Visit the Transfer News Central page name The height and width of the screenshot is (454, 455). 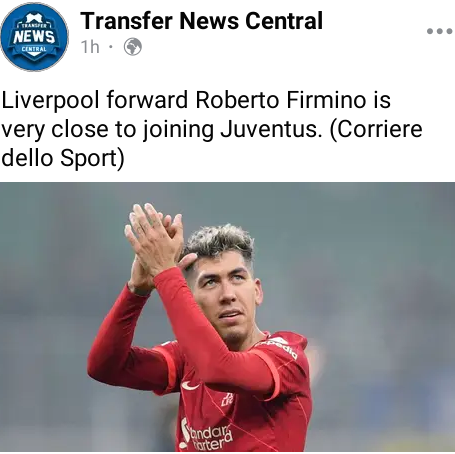(x=201, y=21)
